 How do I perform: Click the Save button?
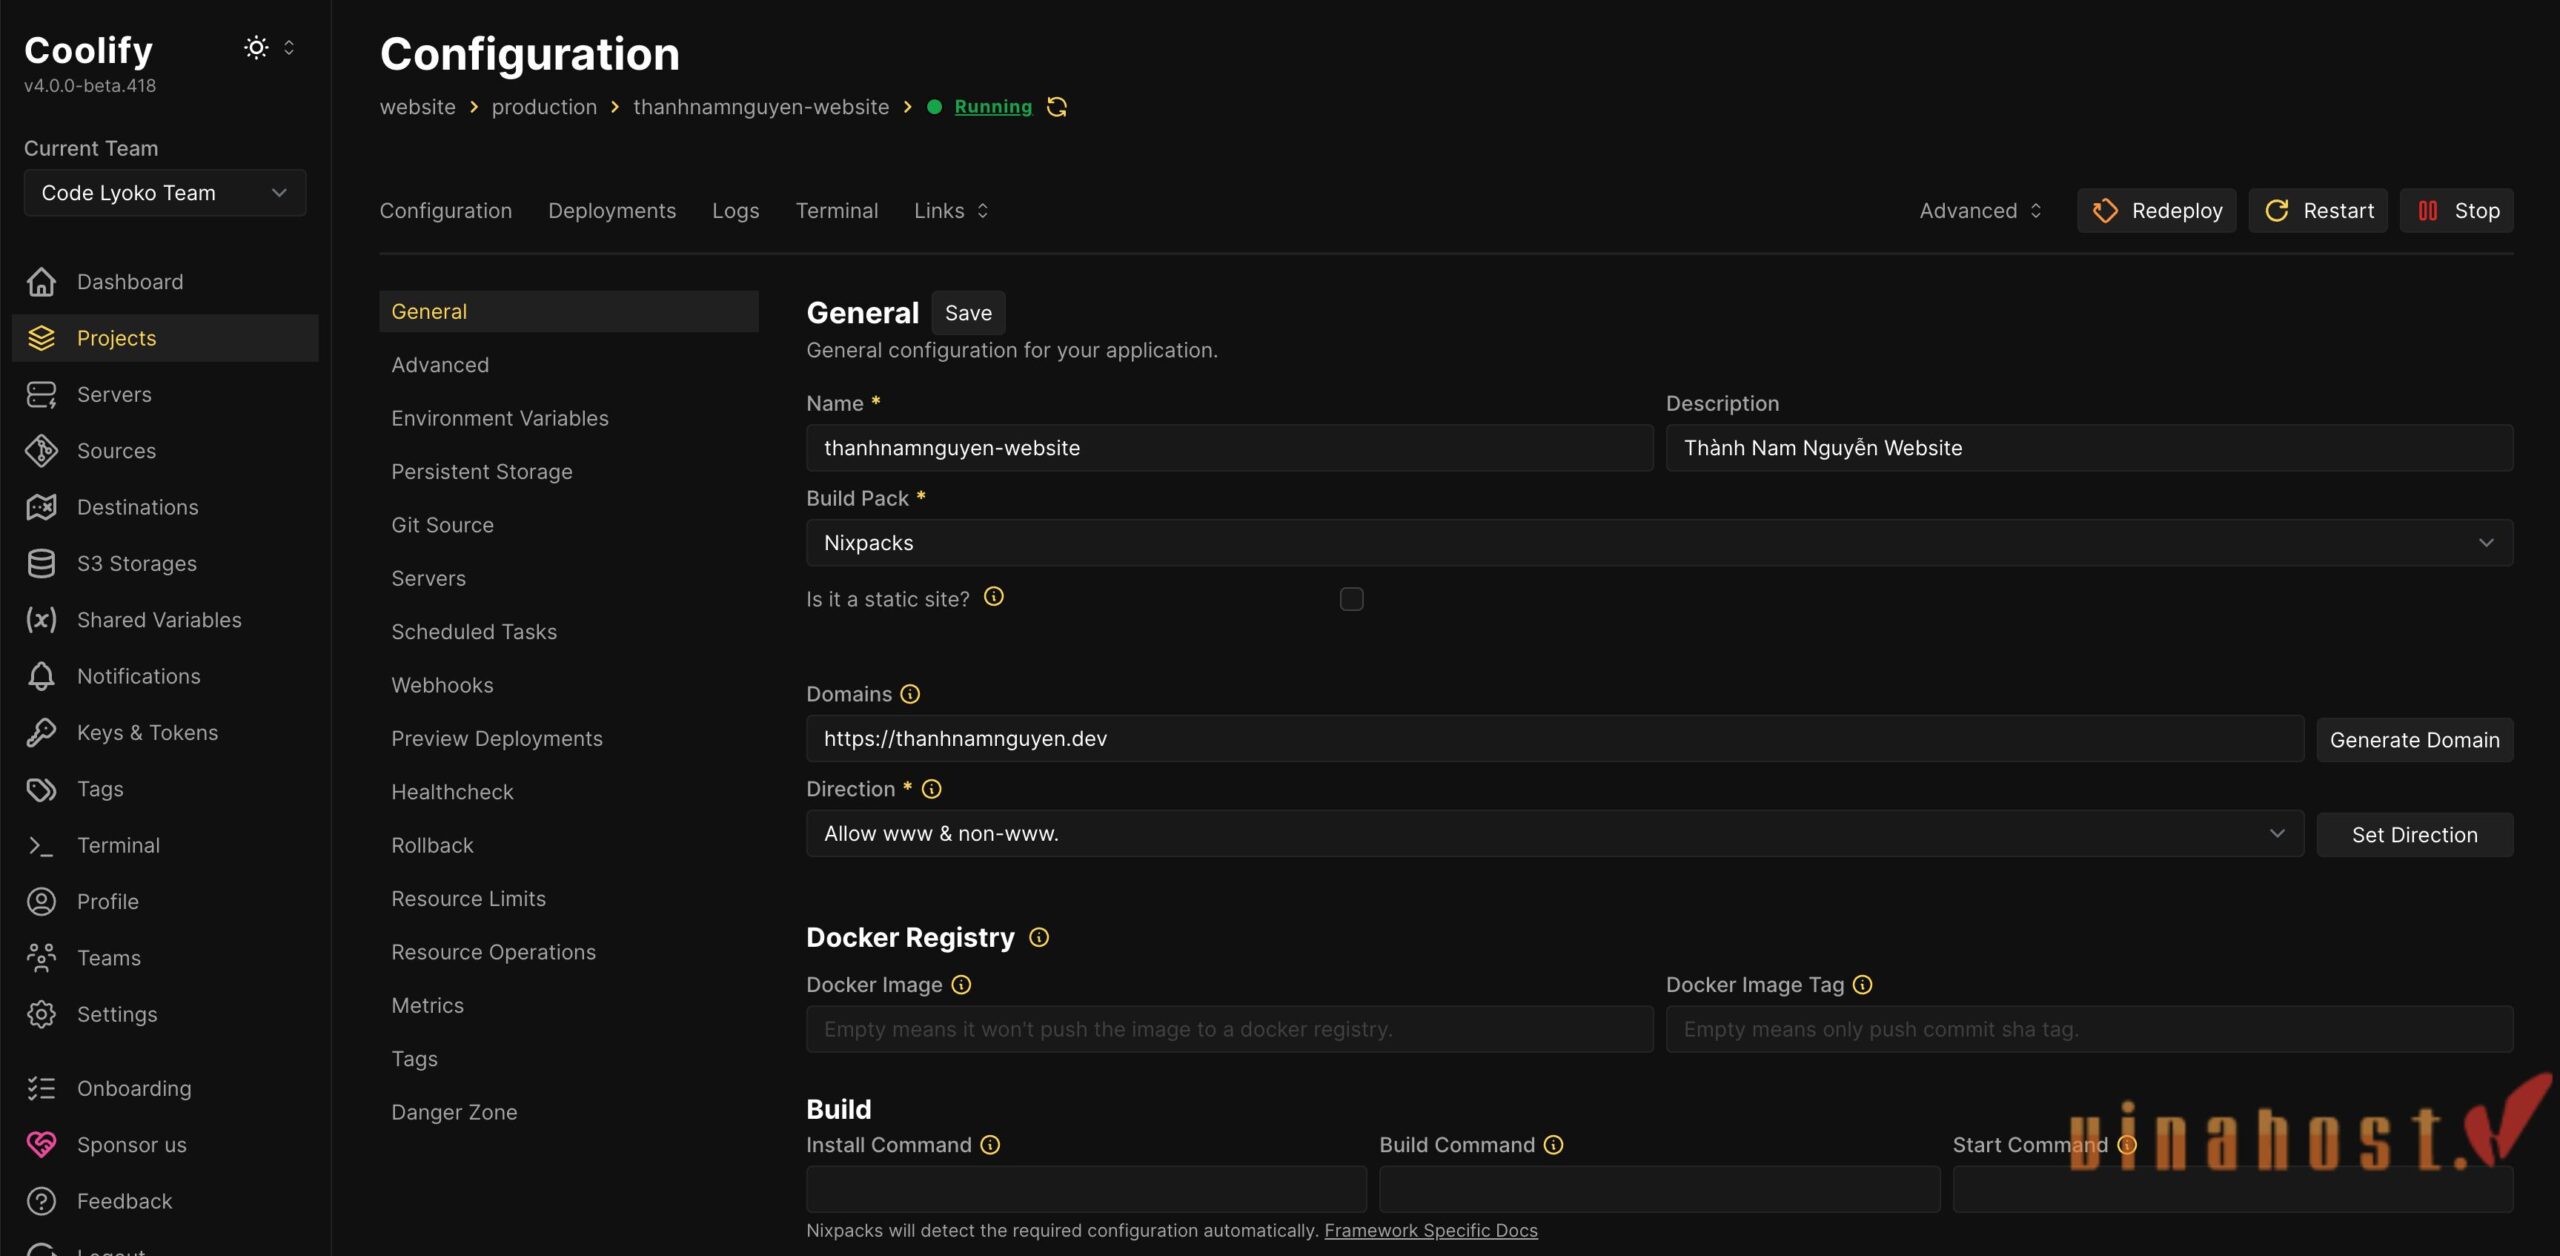point(968,313)
